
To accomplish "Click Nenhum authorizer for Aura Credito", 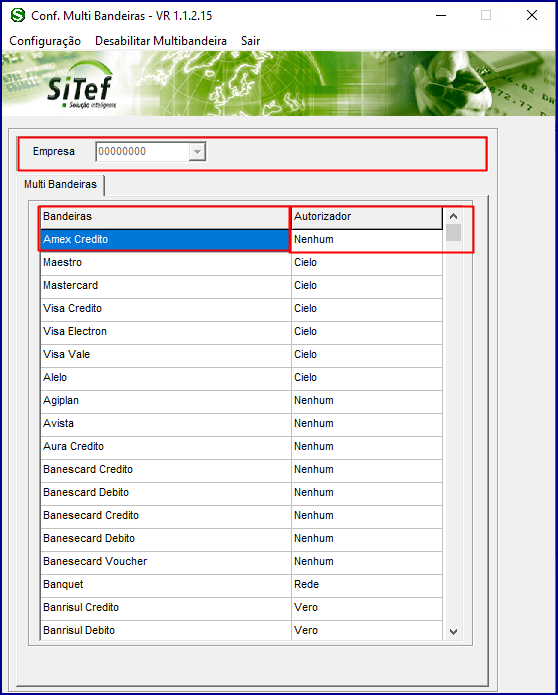I will pyautogui.click(x=367, y=447).
